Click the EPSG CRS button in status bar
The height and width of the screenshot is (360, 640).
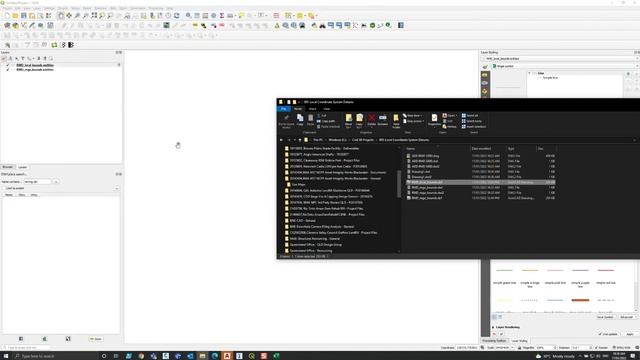point(623,348)
